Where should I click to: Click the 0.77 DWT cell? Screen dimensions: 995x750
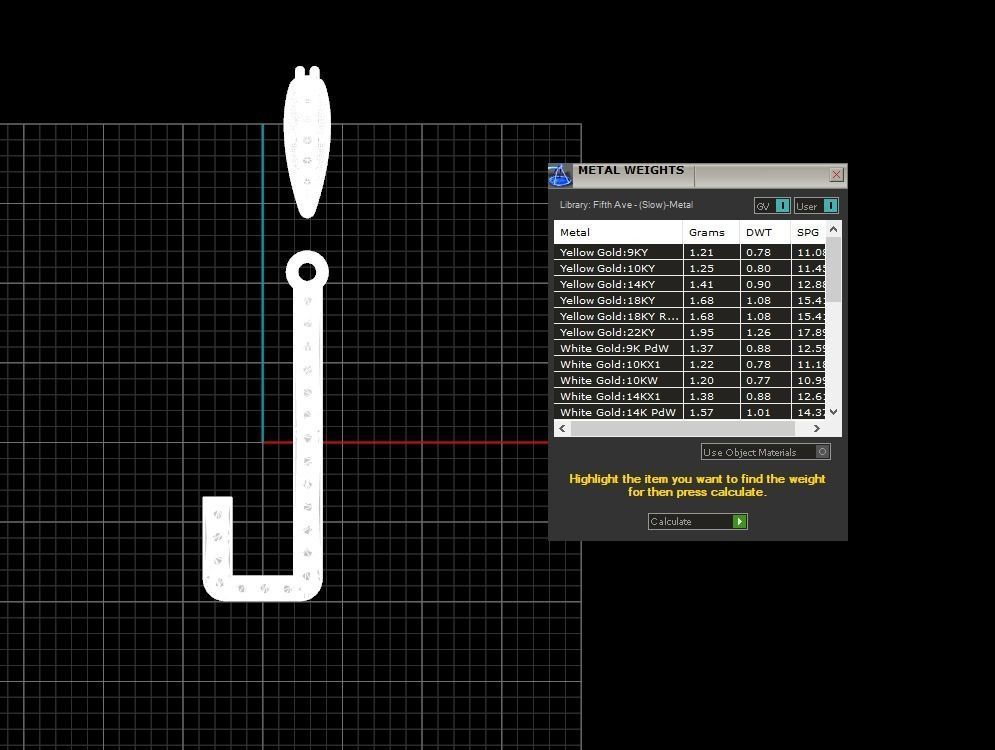pyautogui.click(x=765, y=380)
